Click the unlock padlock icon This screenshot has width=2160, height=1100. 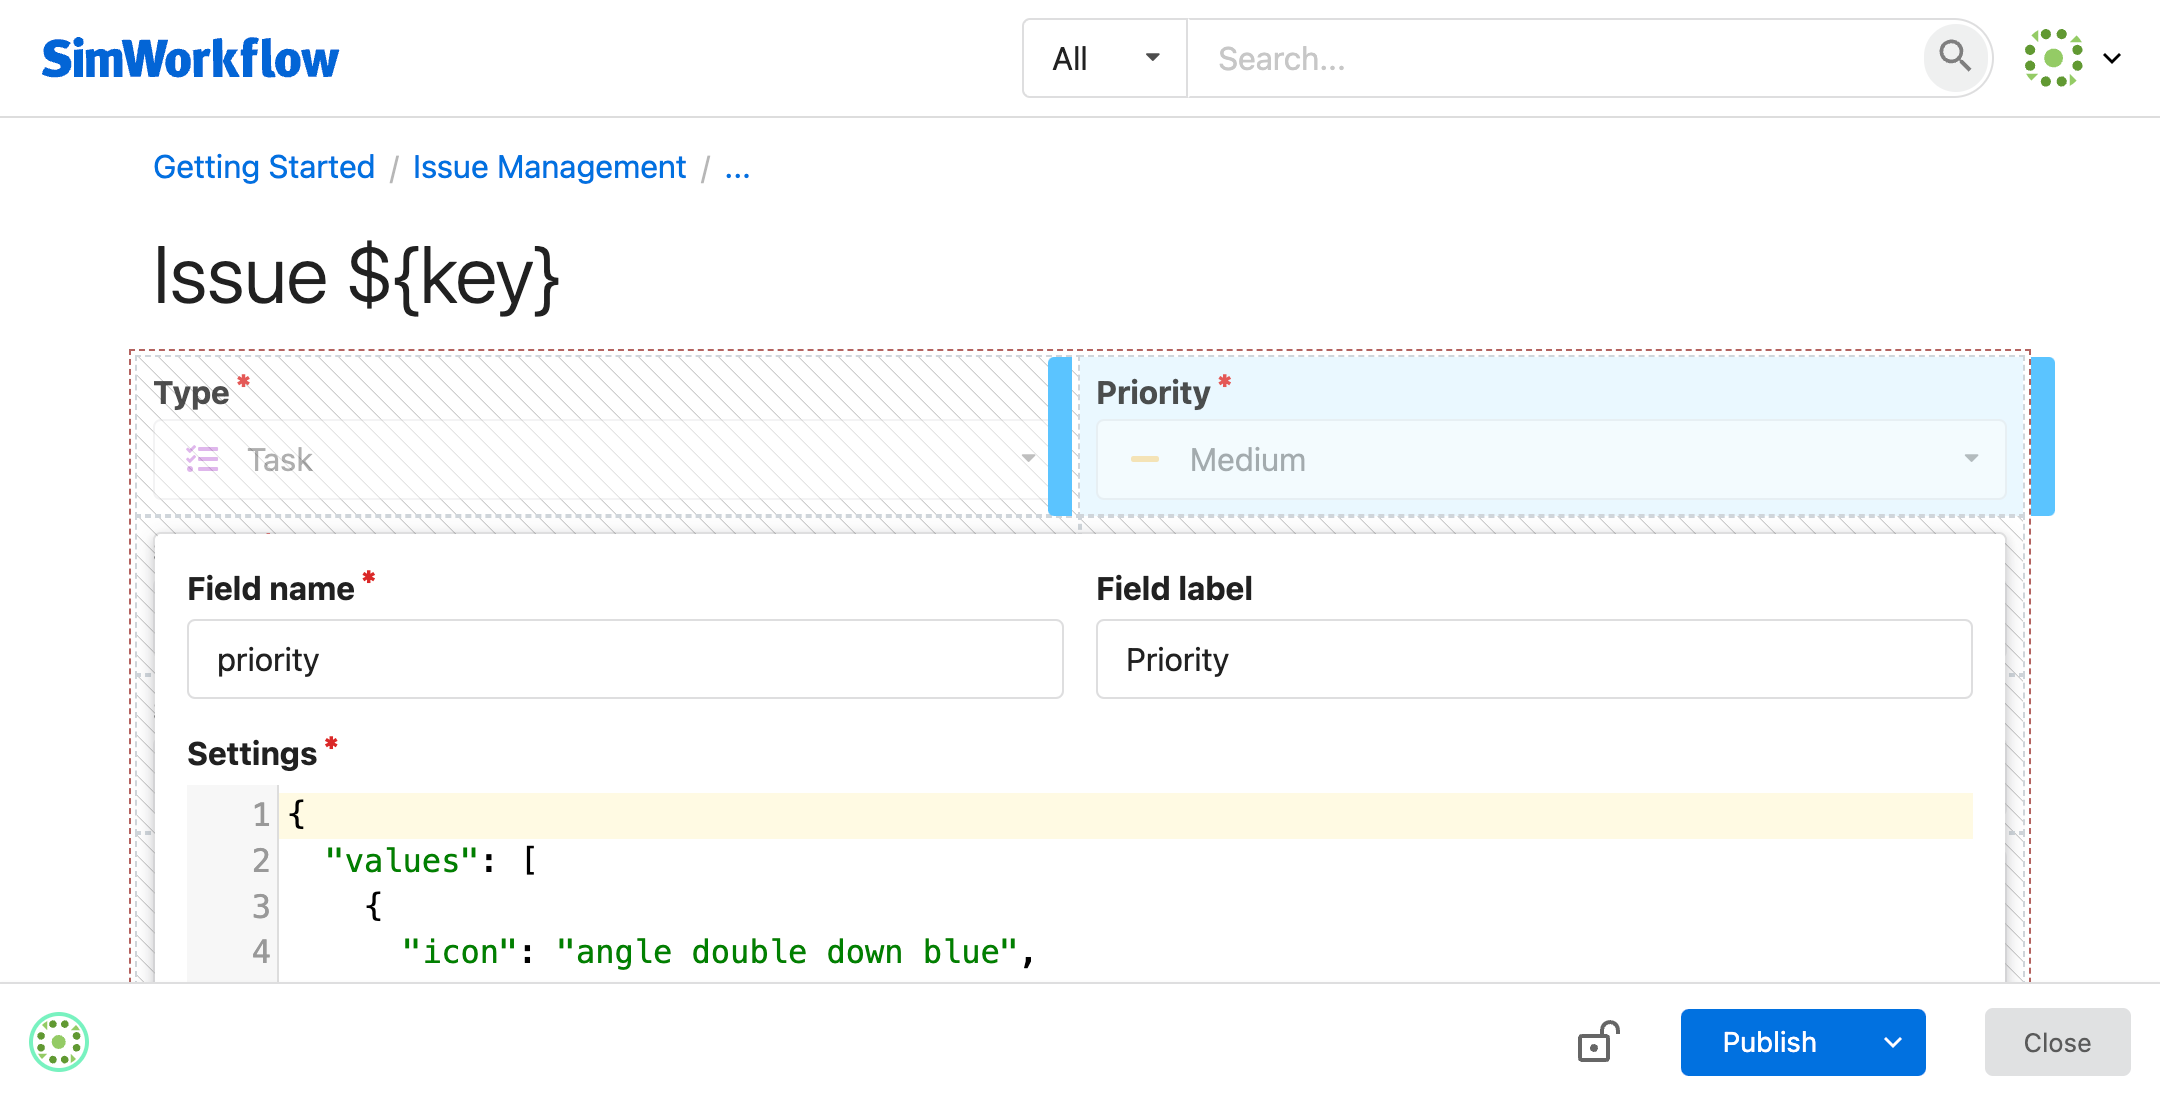[1599, 1042]
